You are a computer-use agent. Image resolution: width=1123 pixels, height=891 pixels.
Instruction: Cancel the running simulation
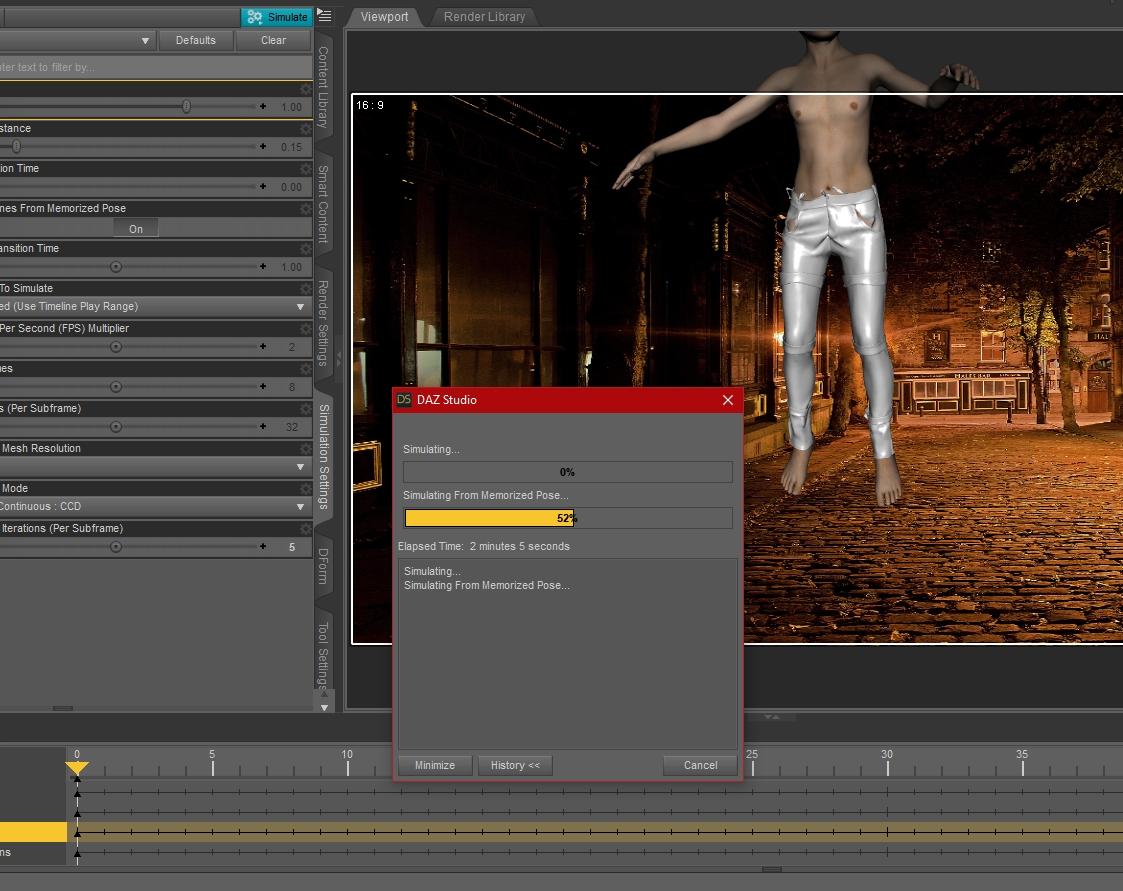tap(700, 765)
